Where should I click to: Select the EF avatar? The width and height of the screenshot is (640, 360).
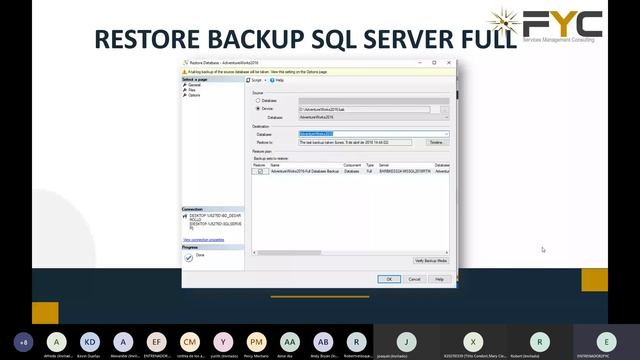pos(157,342)
